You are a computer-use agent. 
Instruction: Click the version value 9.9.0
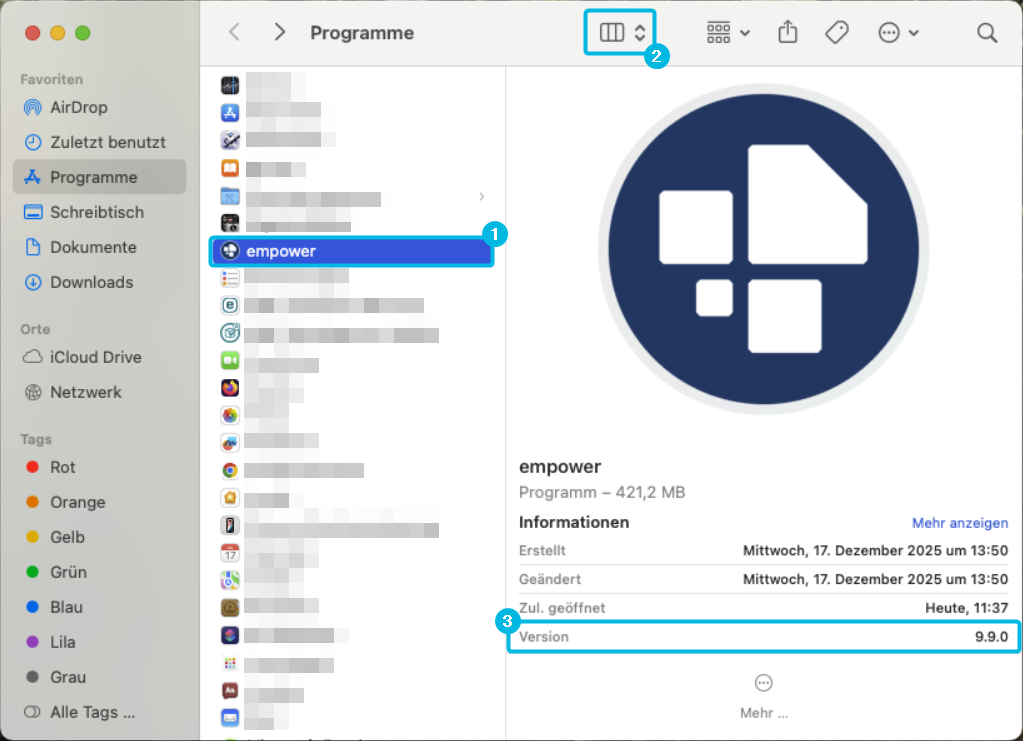pos(991,637)
